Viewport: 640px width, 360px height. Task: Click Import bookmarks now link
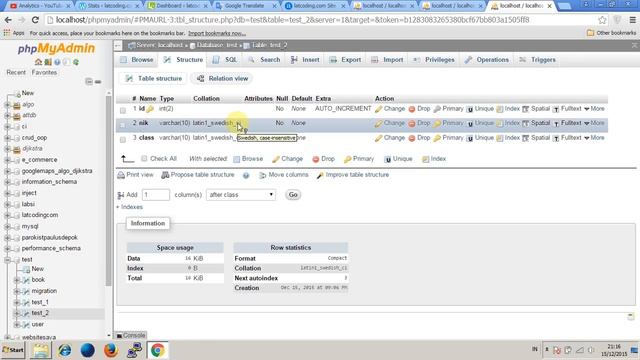click(217, 33)
